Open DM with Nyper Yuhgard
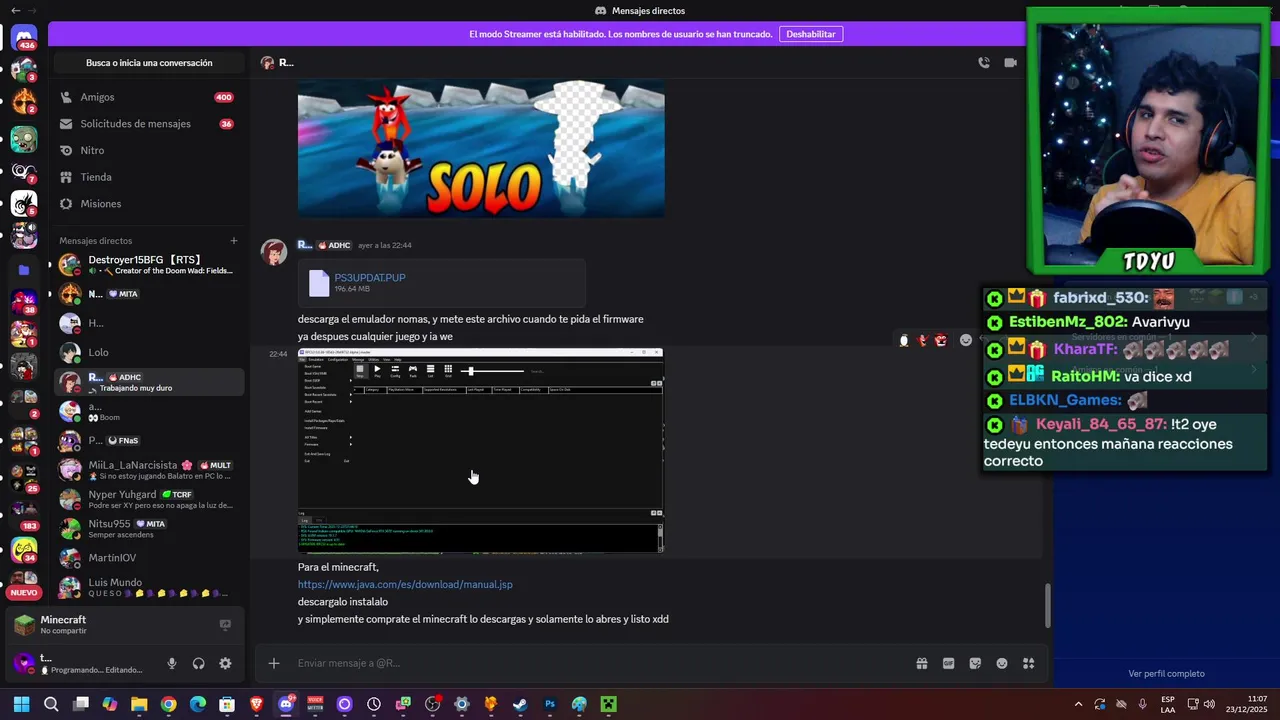This screenshot has width=1280, height=720. point(149,499)
